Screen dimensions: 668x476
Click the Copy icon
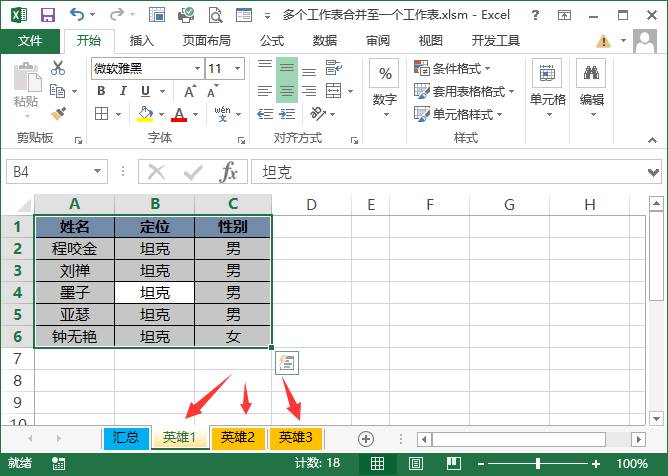58,91
